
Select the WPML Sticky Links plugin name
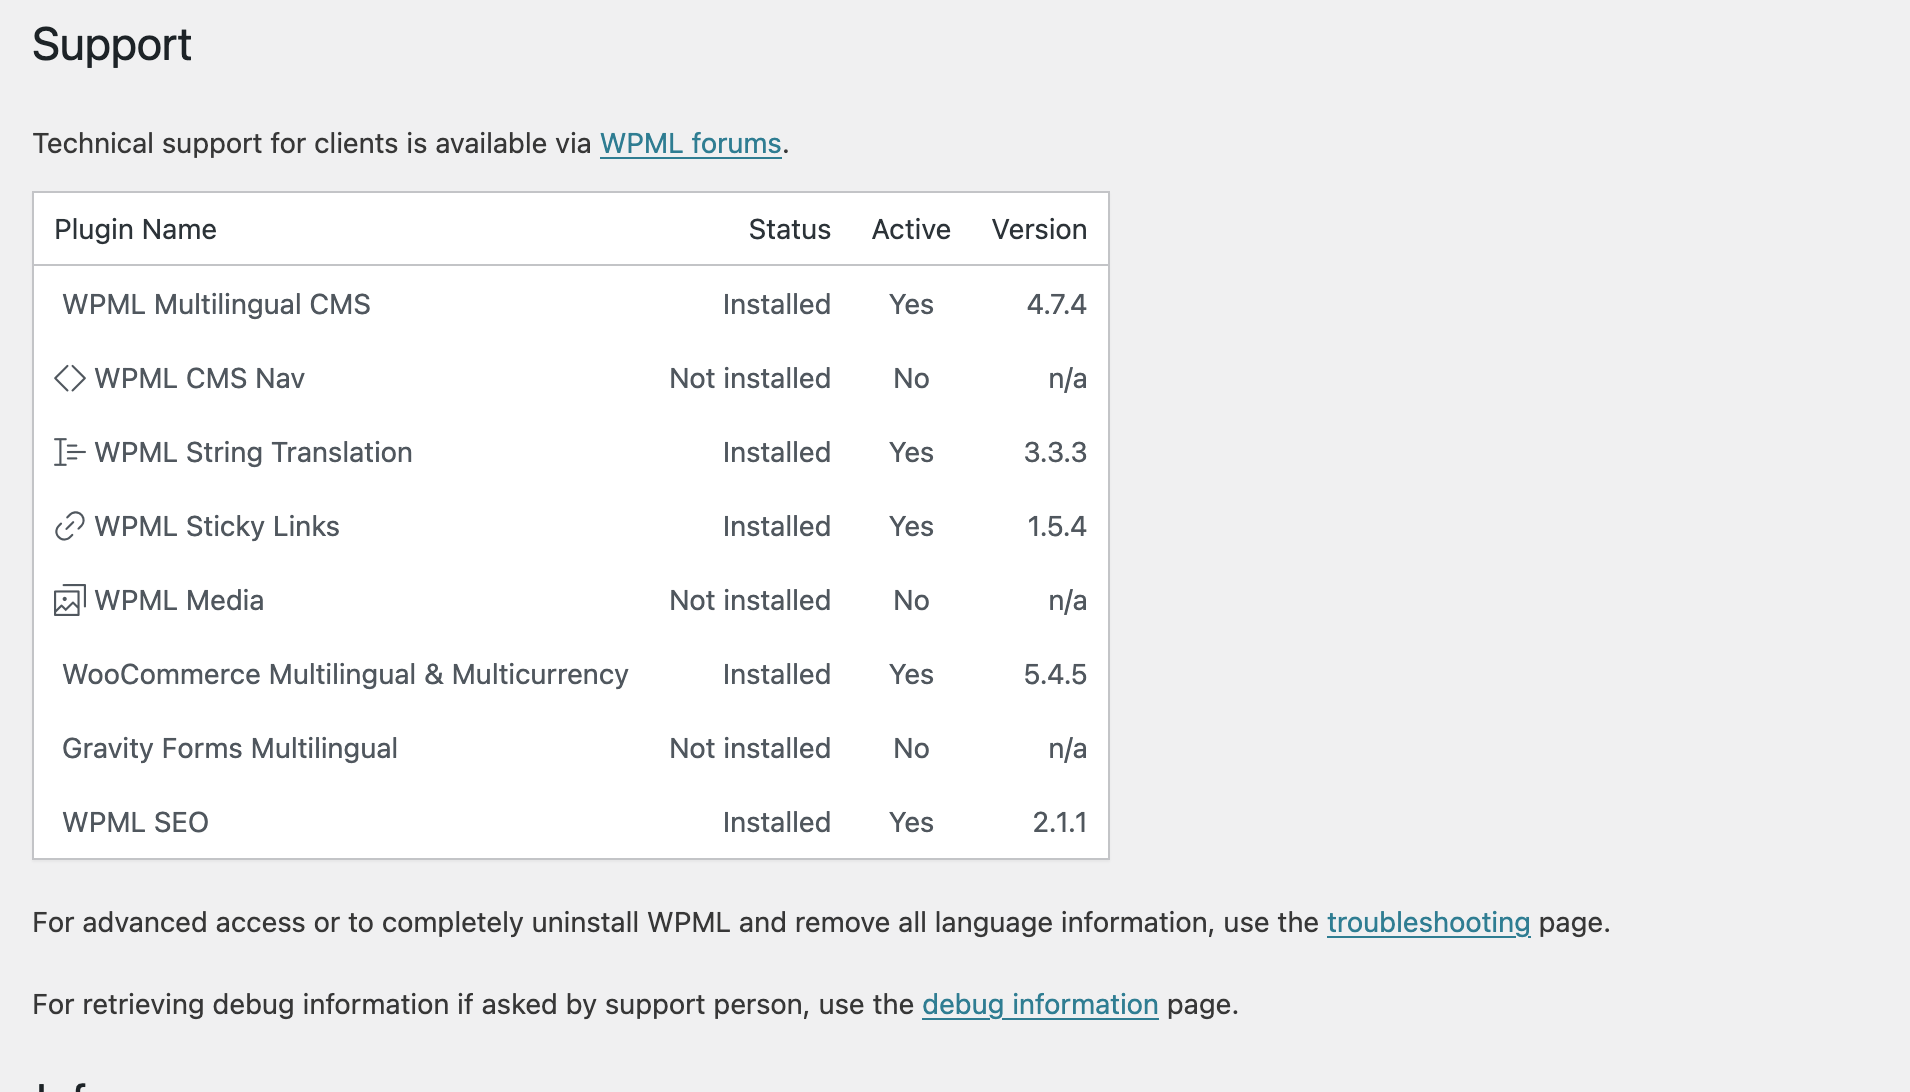(x=217, y=526)
